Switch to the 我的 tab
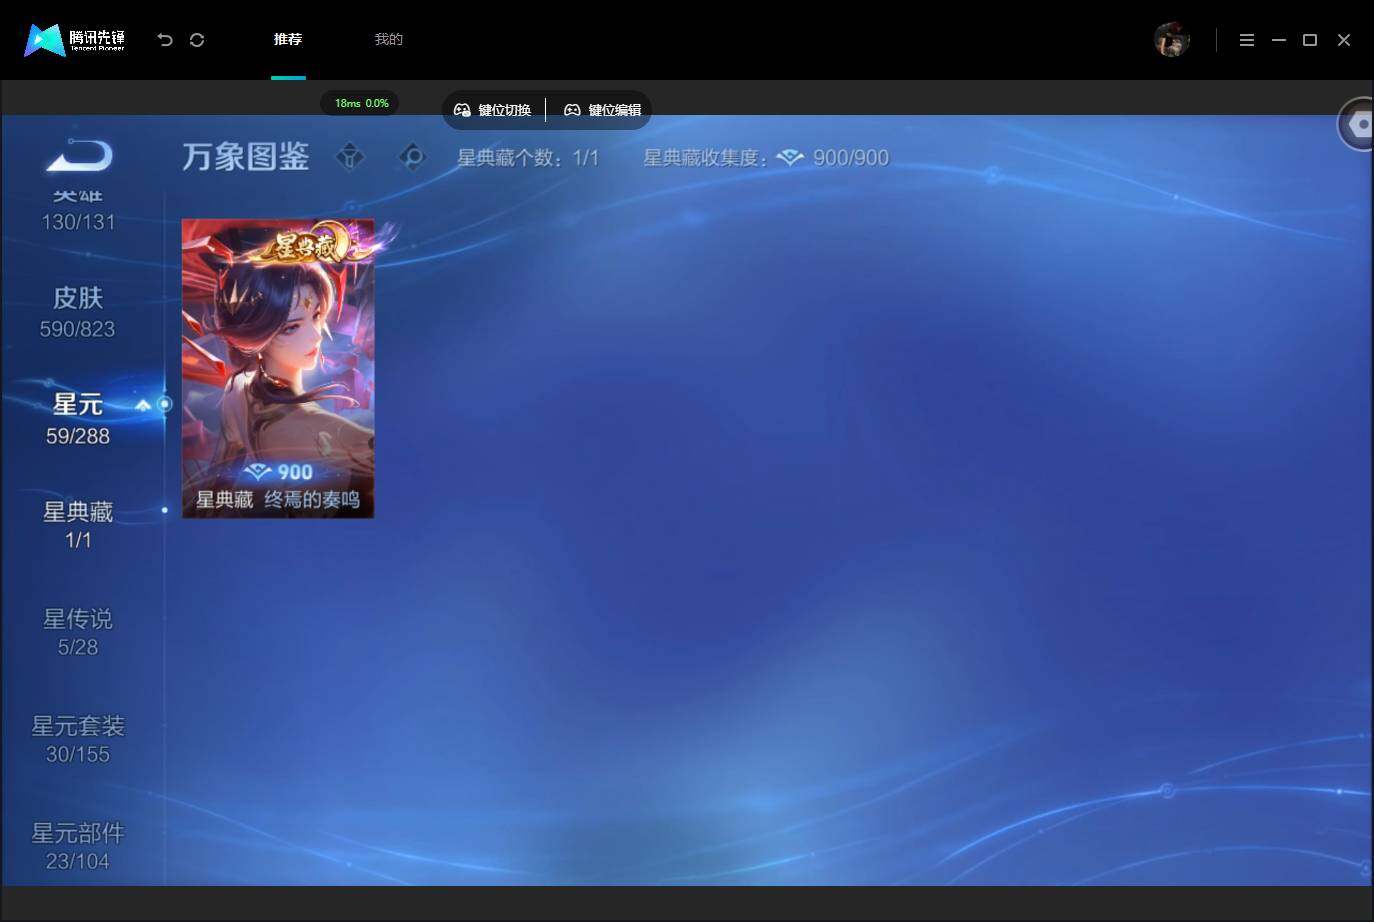This screenshot has height=922, width=1374. (x=388, y=39)
